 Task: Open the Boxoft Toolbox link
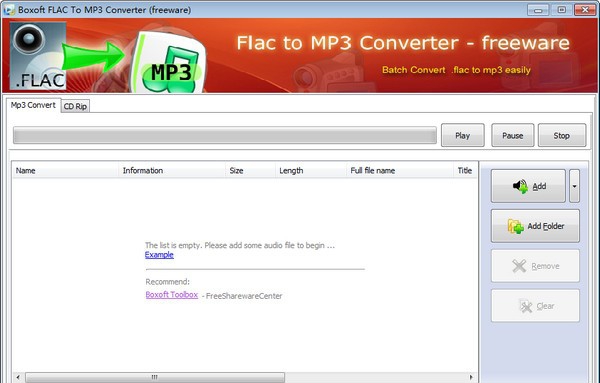[171, 295]
